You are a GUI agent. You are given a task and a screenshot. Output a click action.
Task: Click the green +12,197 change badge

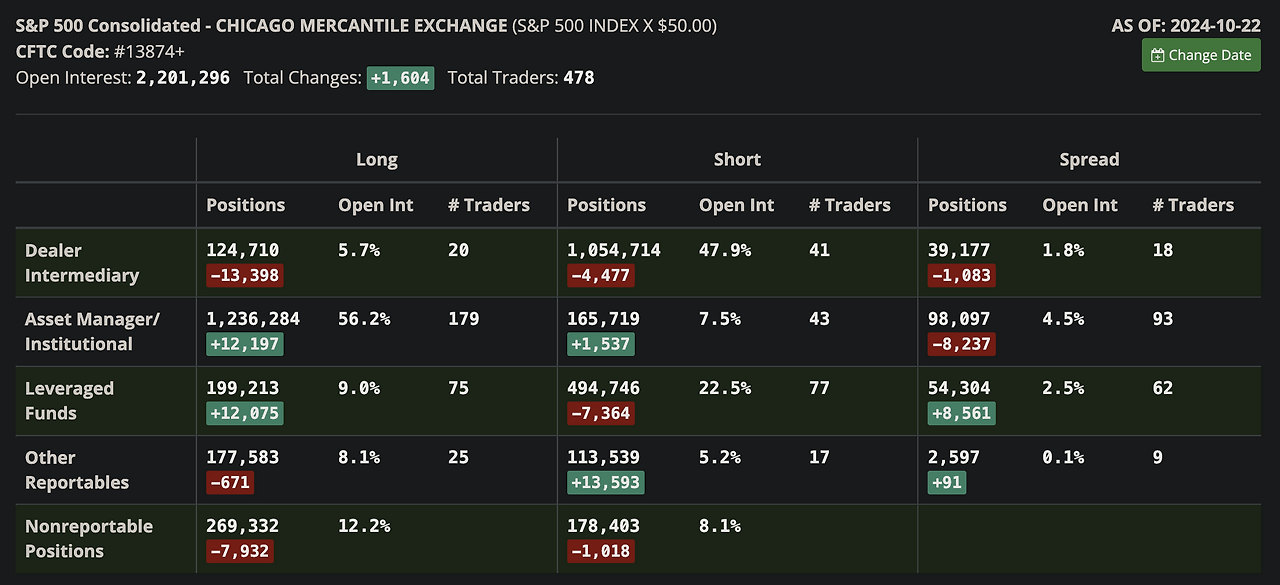[x=244, y=345]
